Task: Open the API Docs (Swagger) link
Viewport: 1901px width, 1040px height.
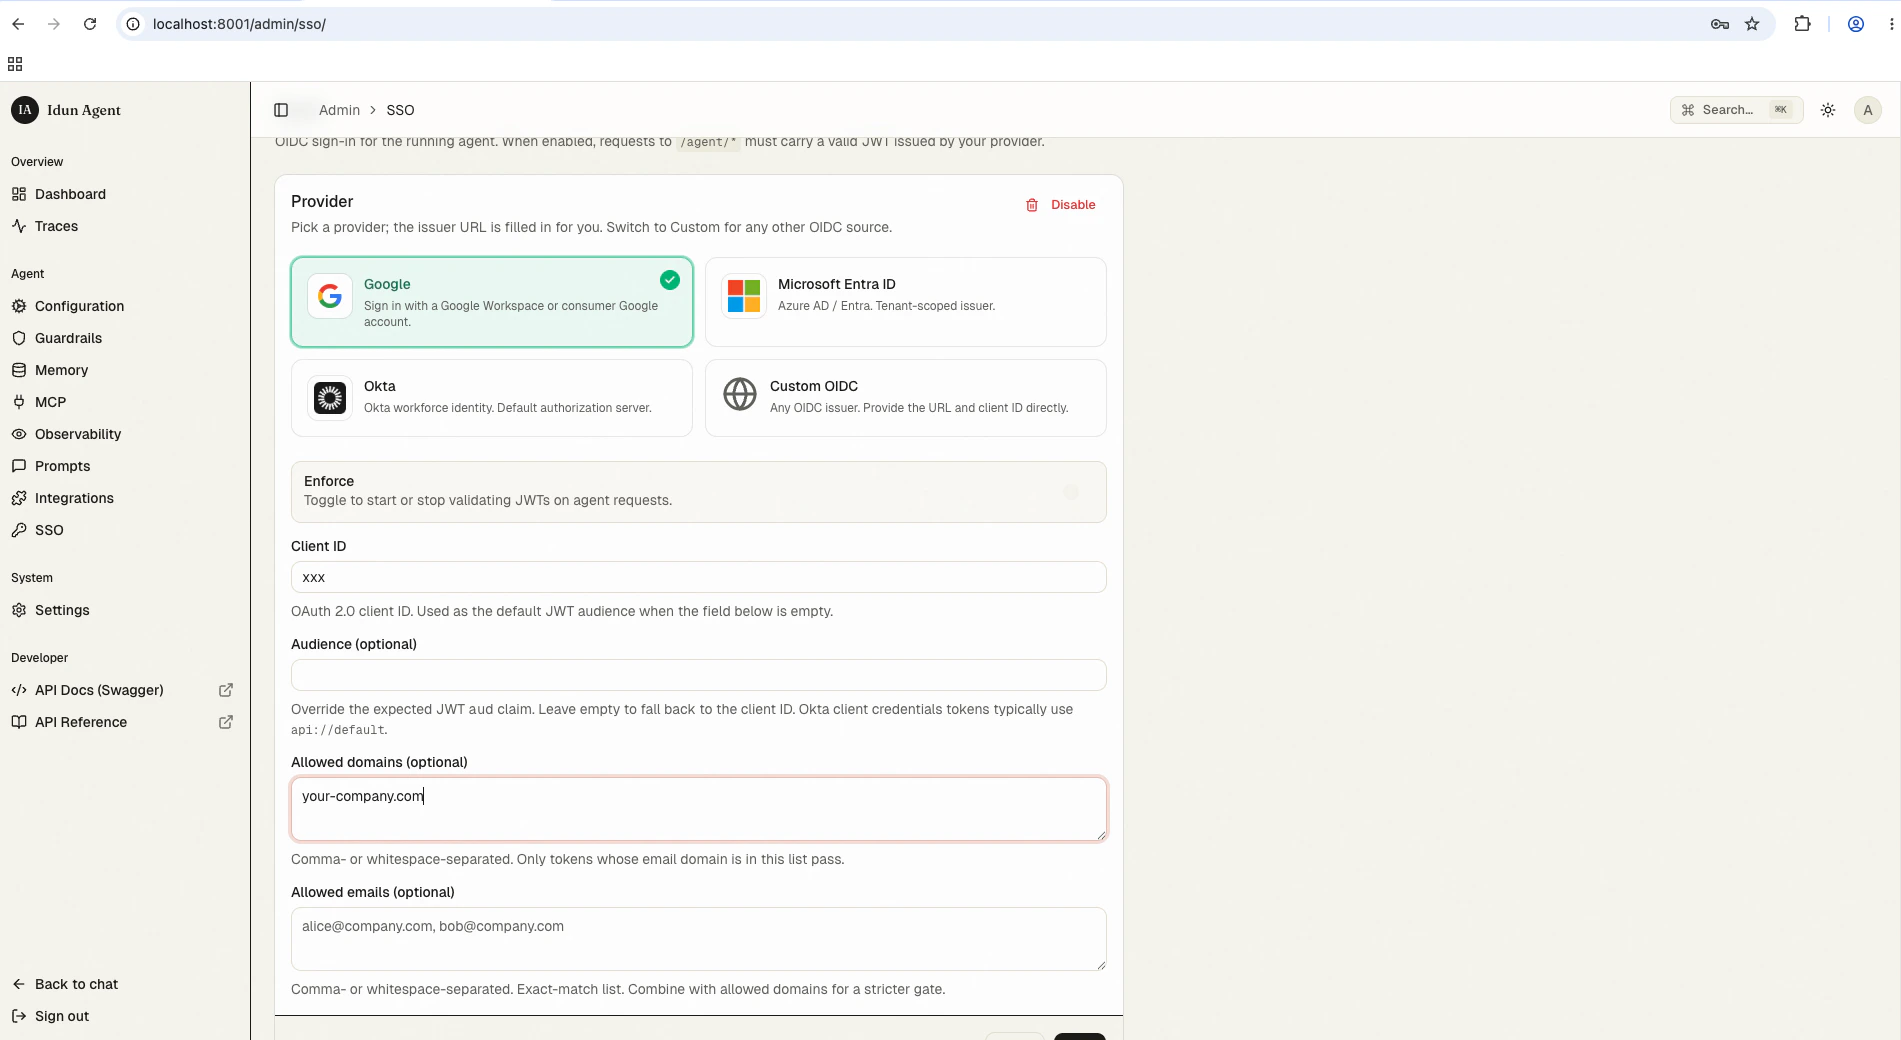Action: (99, 690)
